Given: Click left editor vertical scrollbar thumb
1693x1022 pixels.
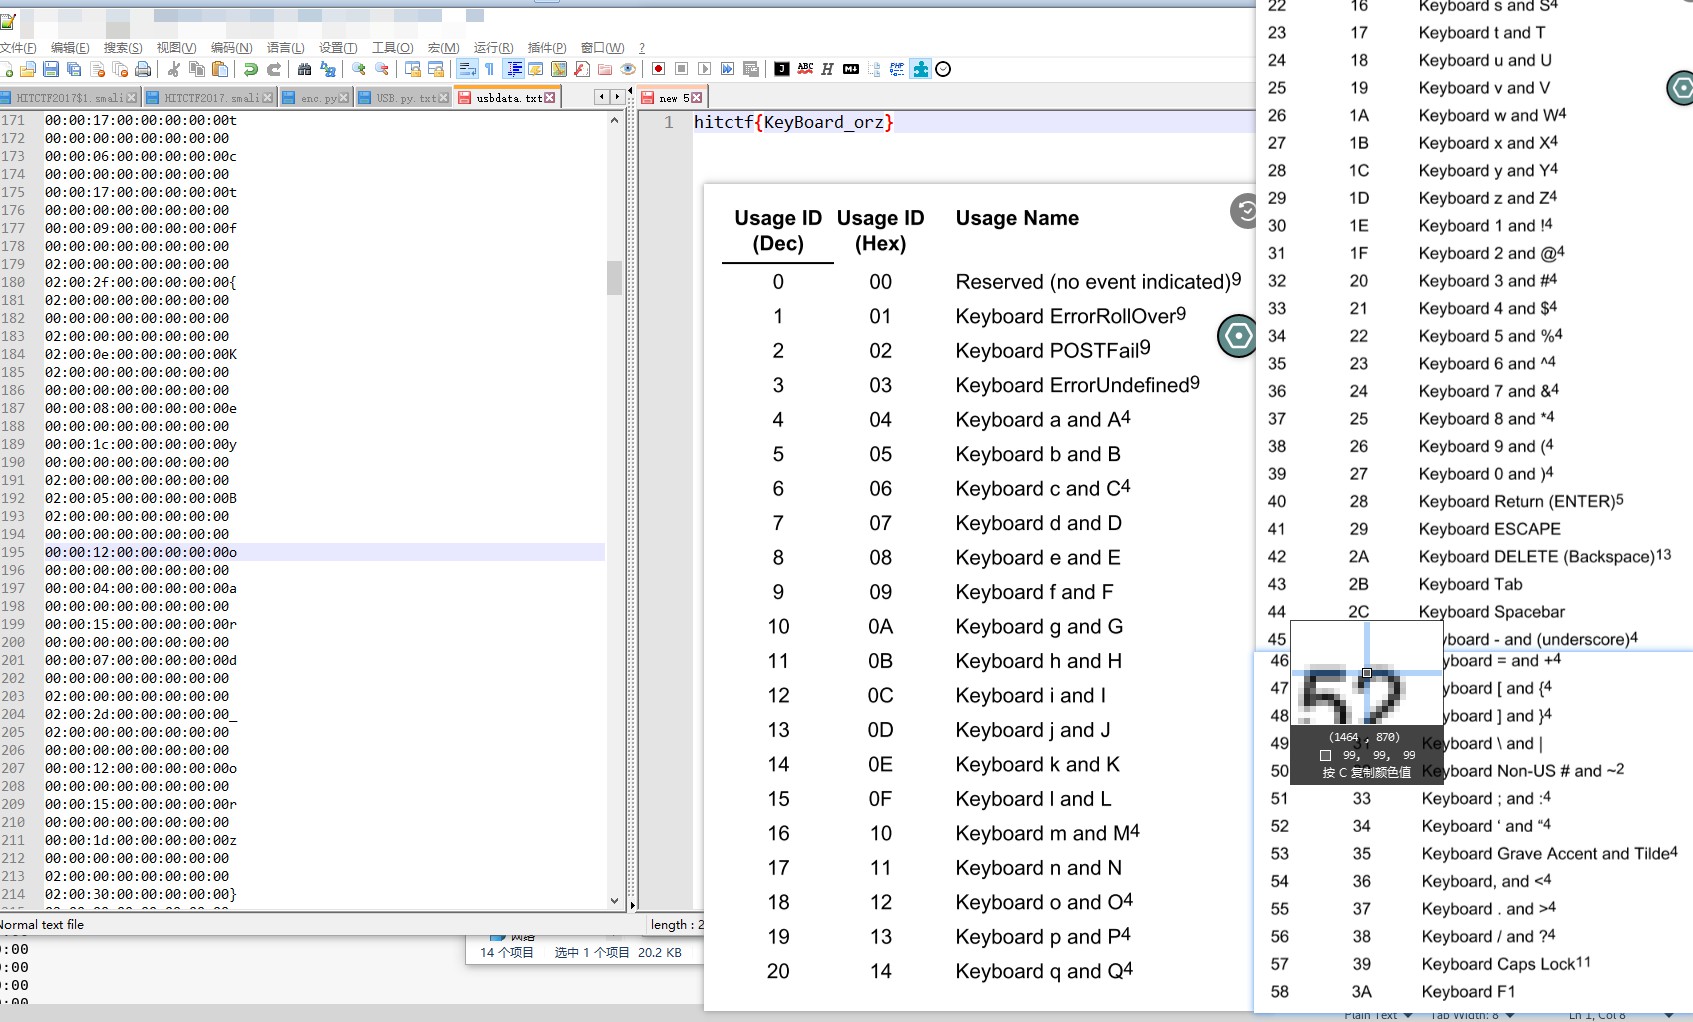Looking at the screenshot, I should point(615,277).
